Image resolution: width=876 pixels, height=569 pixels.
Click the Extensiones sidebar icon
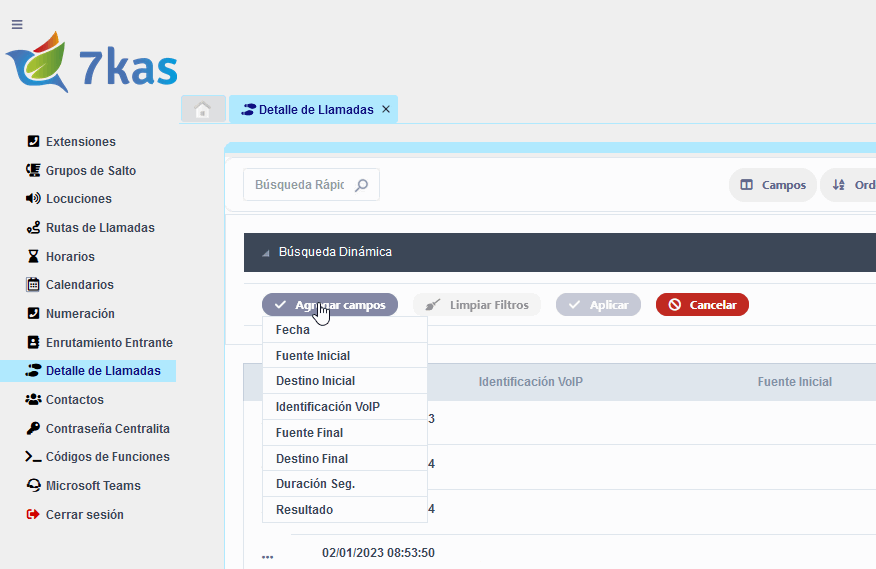coord(33,142)
